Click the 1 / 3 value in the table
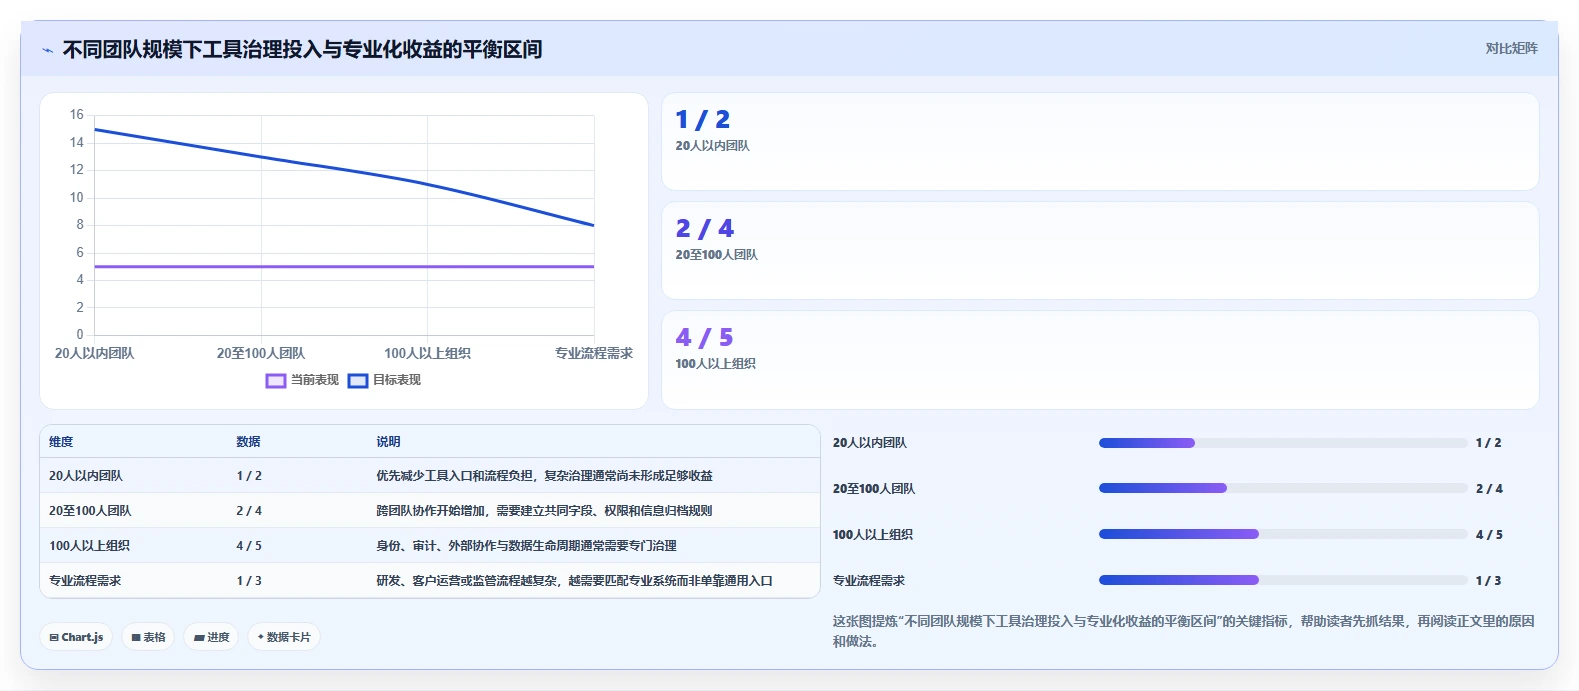The height and width of the screenshot is (691, 1579). (x=249, y=581)
